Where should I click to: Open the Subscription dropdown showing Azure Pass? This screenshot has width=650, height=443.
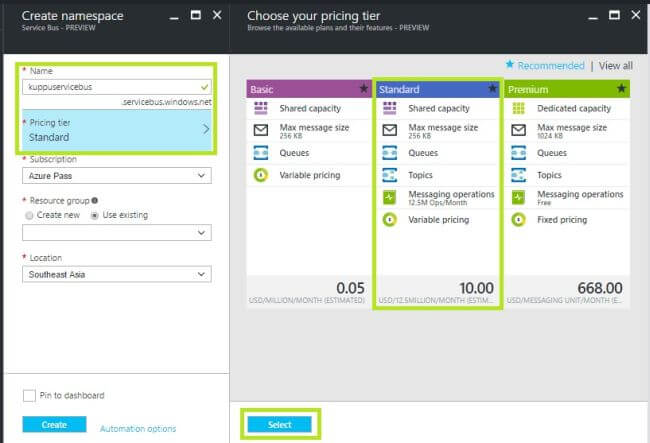(117, 176)
